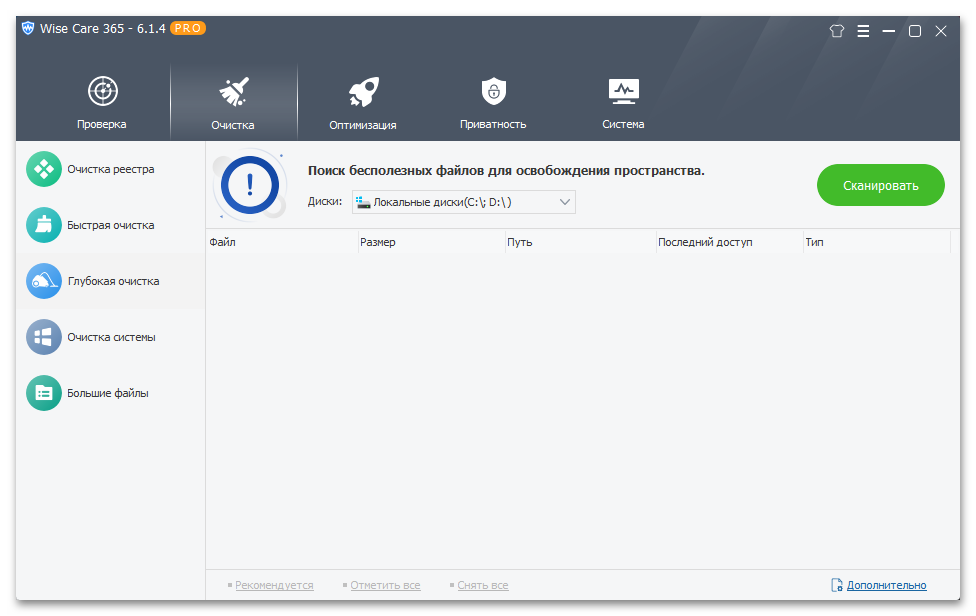The height and width of the screenshot is (616, 976).
Task: Click the PRO badge in title bar
Action: [188, 28]
